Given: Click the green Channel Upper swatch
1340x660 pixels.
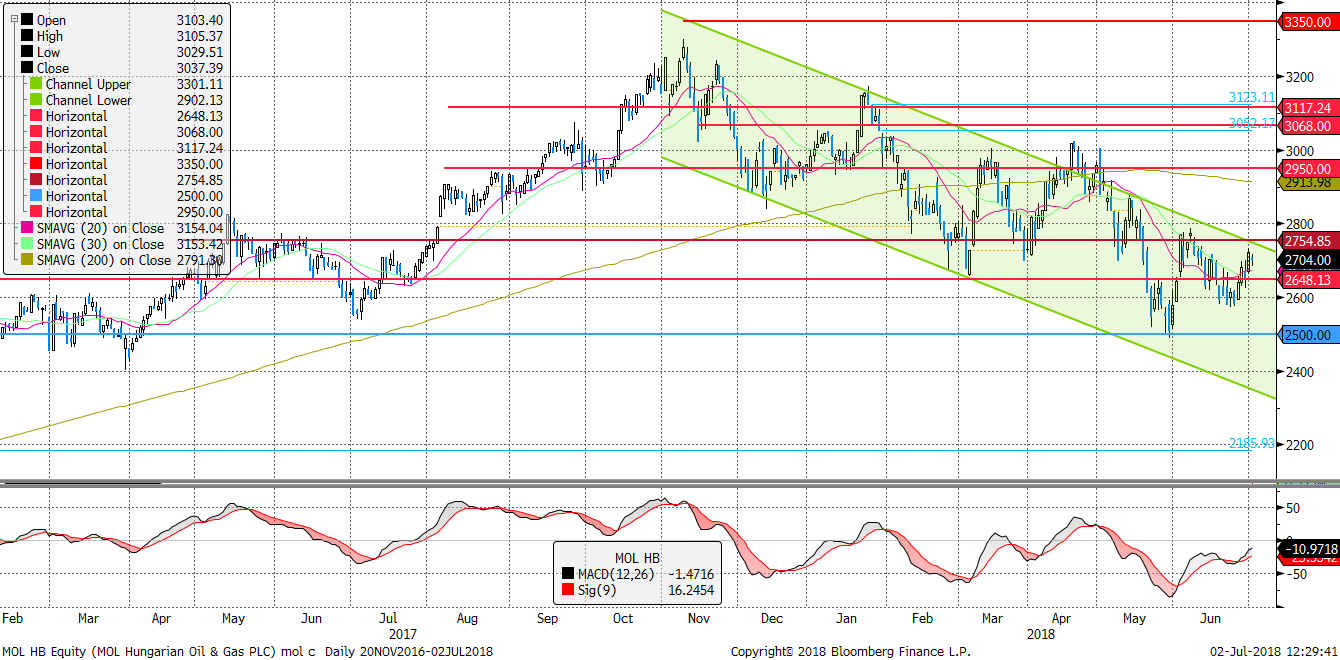Looking at the screenshot, I should click(35, 84).
